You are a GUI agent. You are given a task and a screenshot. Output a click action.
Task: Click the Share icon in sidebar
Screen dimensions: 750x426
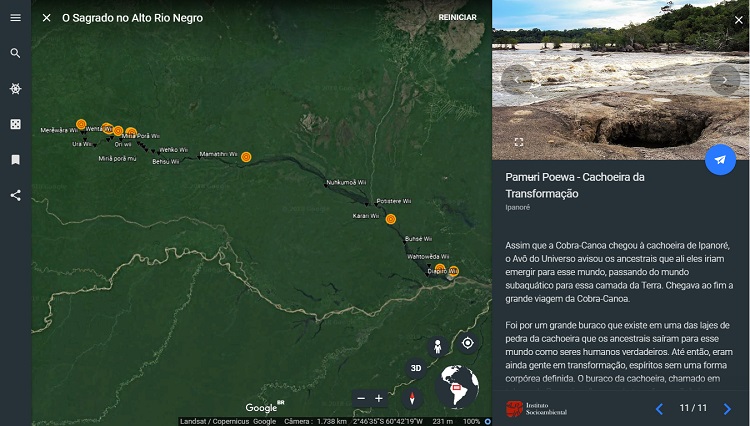click(15, 195)
